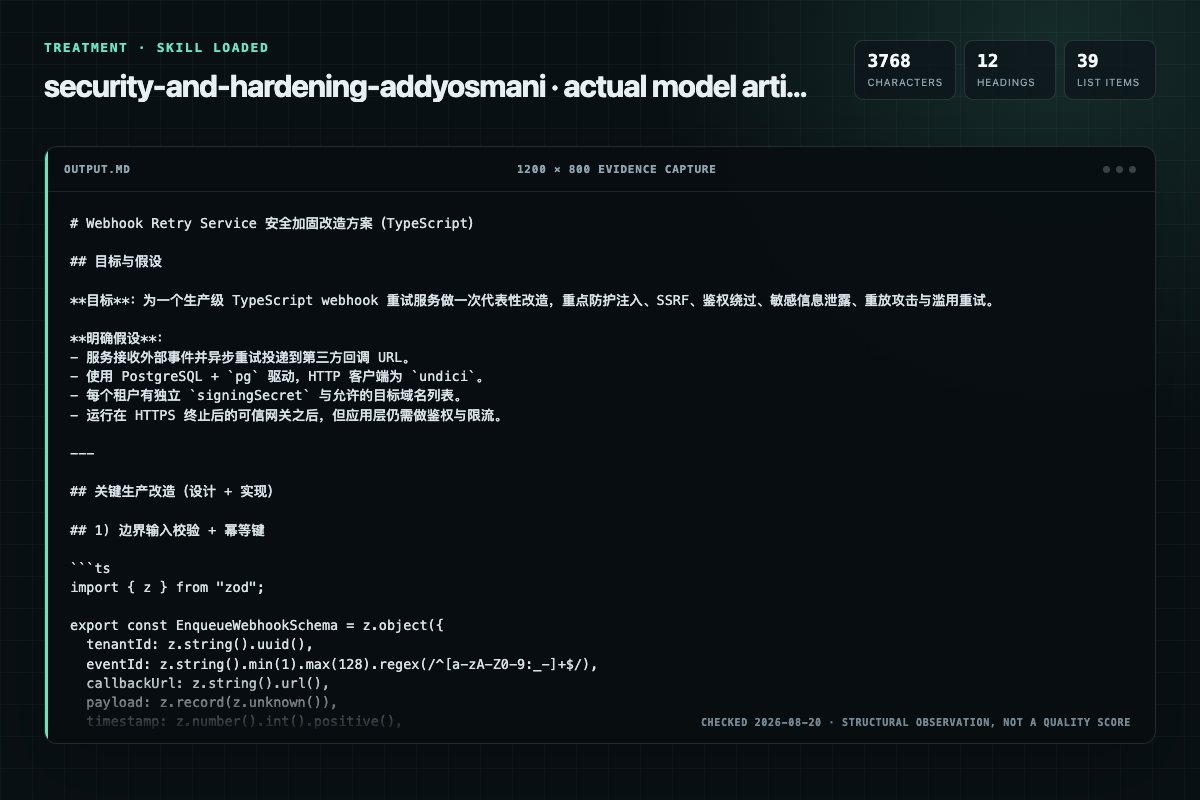Click the "## 关键生产改造（设计 + 实现）" heading
This screenshot has width=1200, height=800.
tap(172, 491)
